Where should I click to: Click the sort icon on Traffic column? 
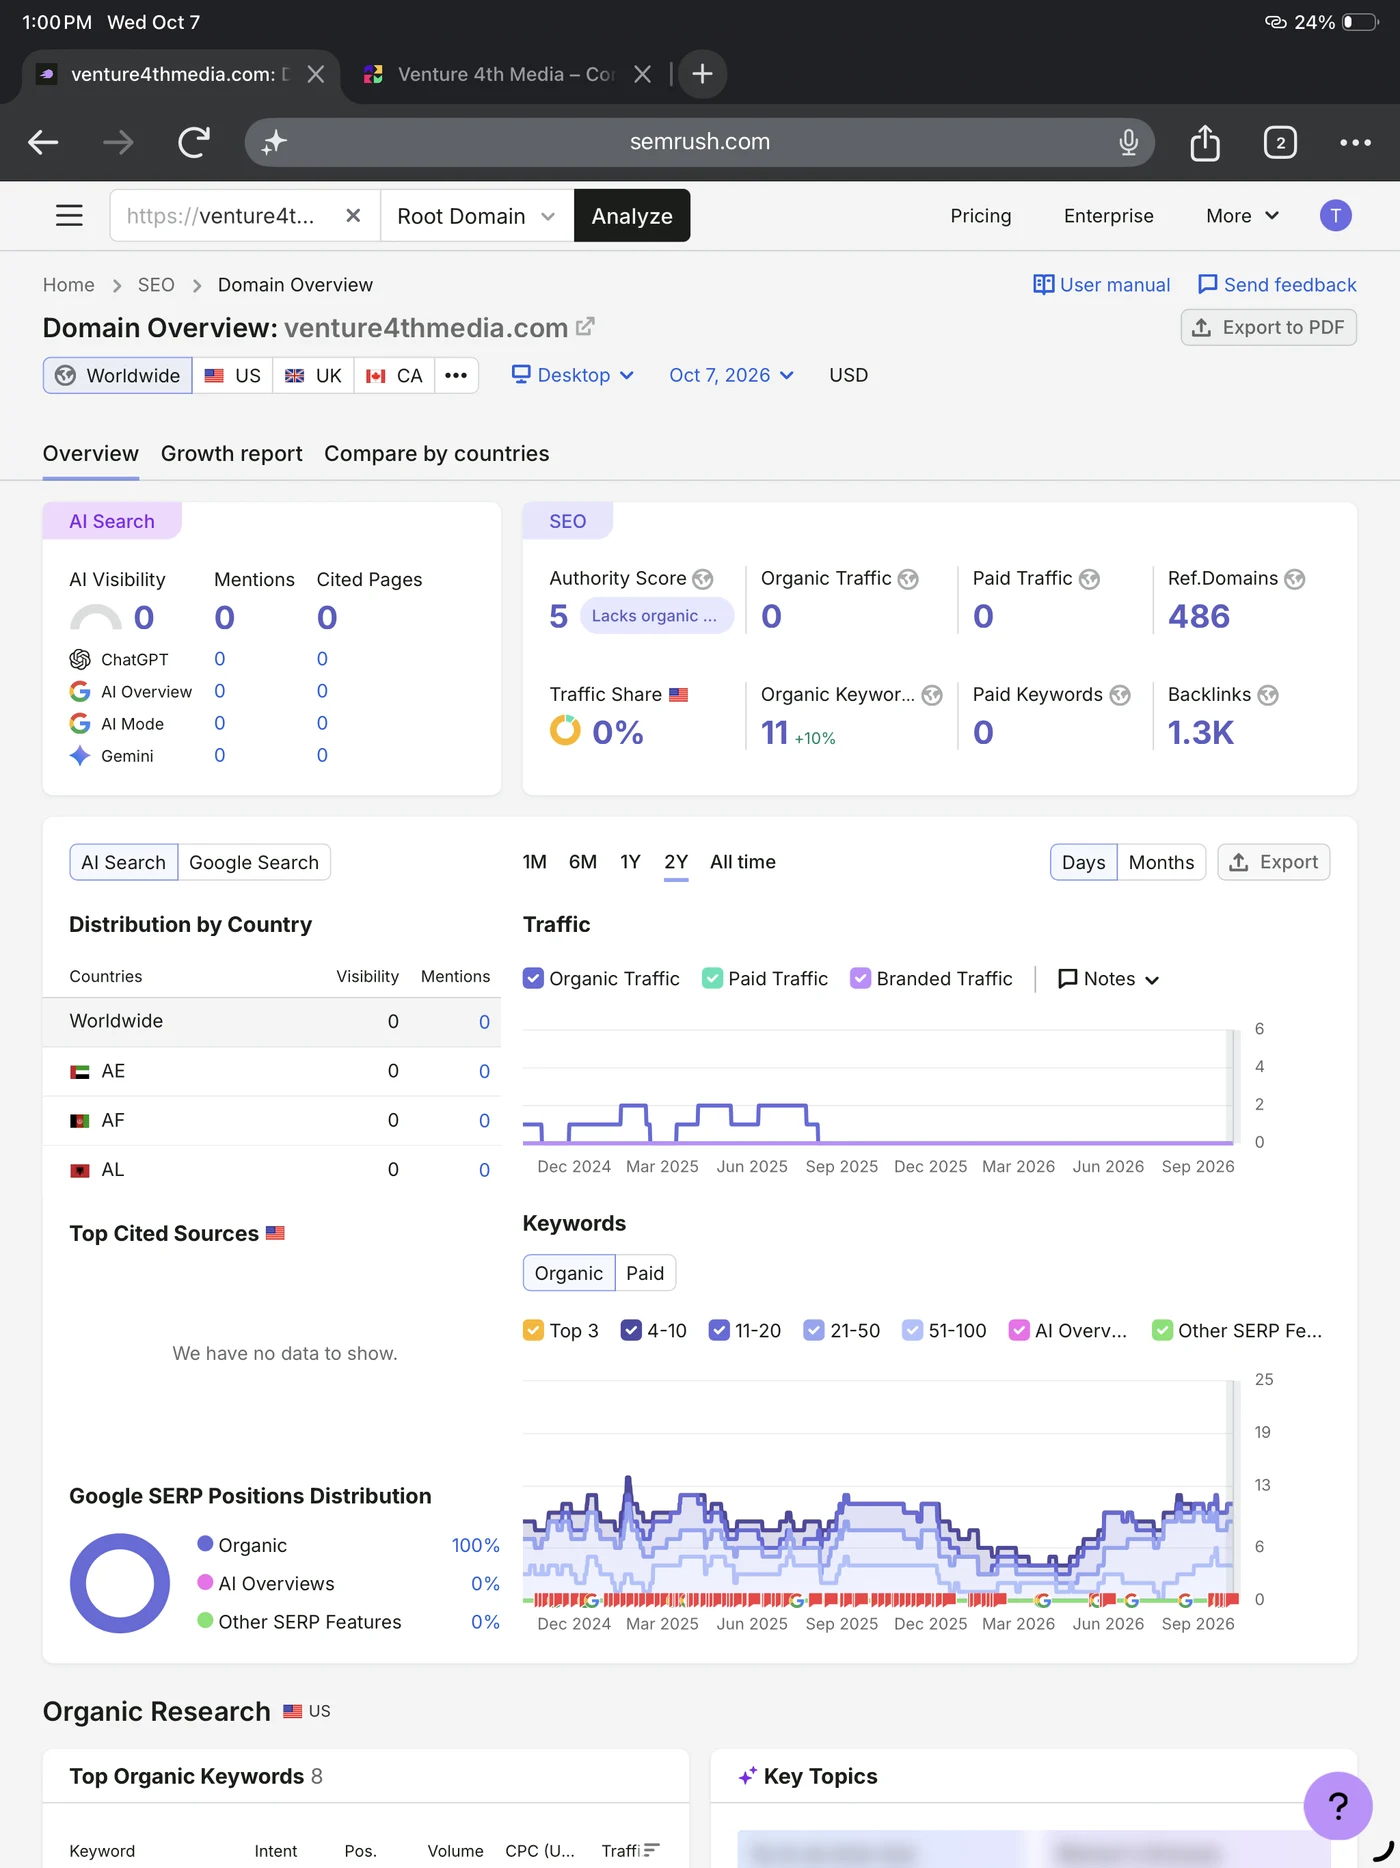pyautogui.click(x=651, y=1851)
